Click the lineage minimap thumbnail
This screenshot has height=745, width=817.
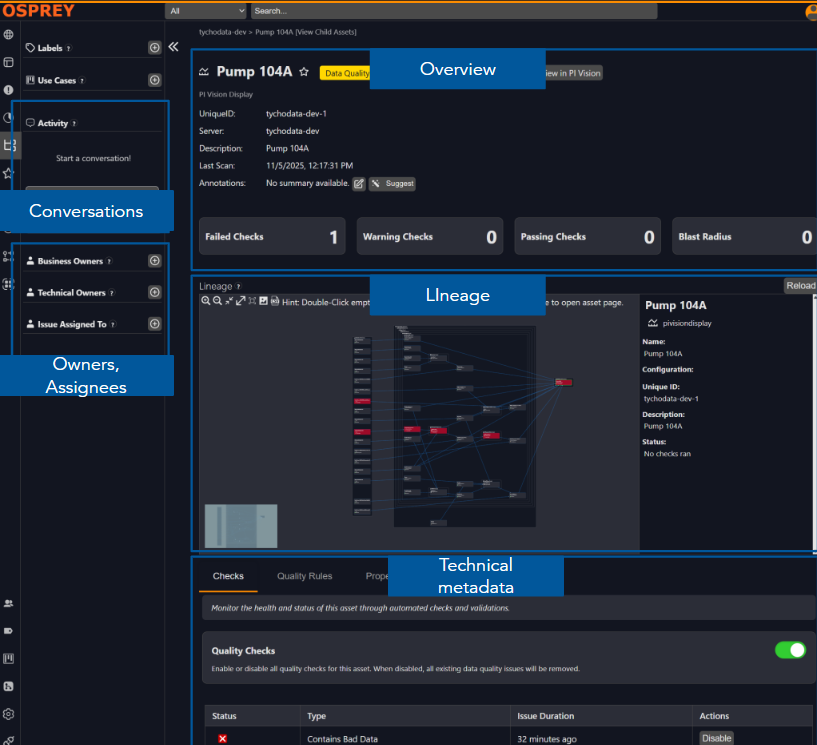click(x=239, y=524)
